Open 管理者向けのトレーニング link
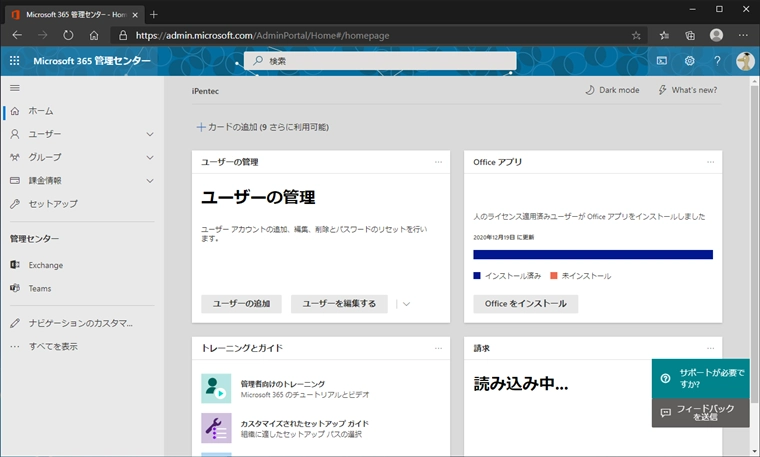 [x=283, y=384]
